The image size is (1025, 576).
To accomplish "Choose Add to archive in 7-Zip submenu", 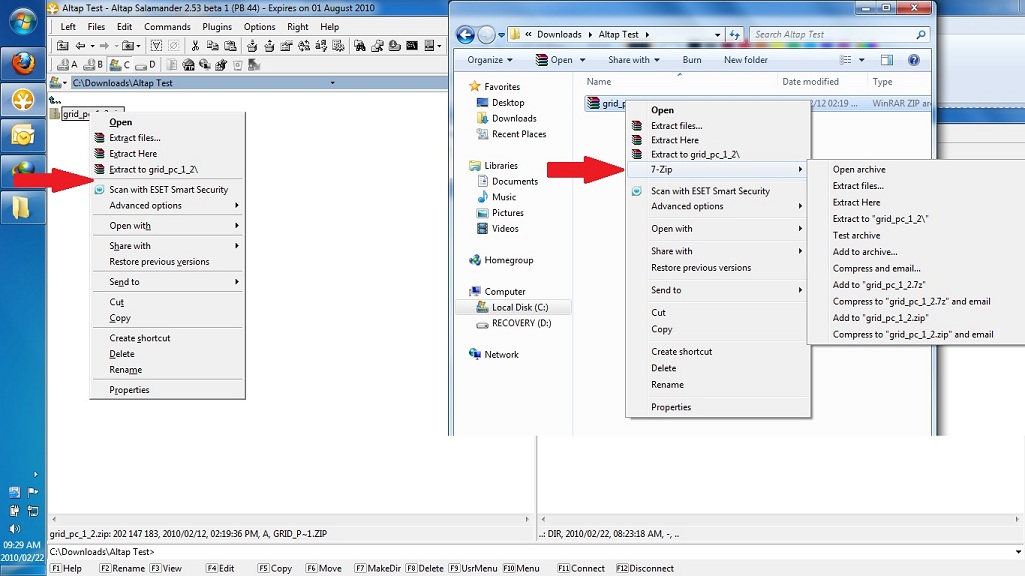I will coord(865,252).
